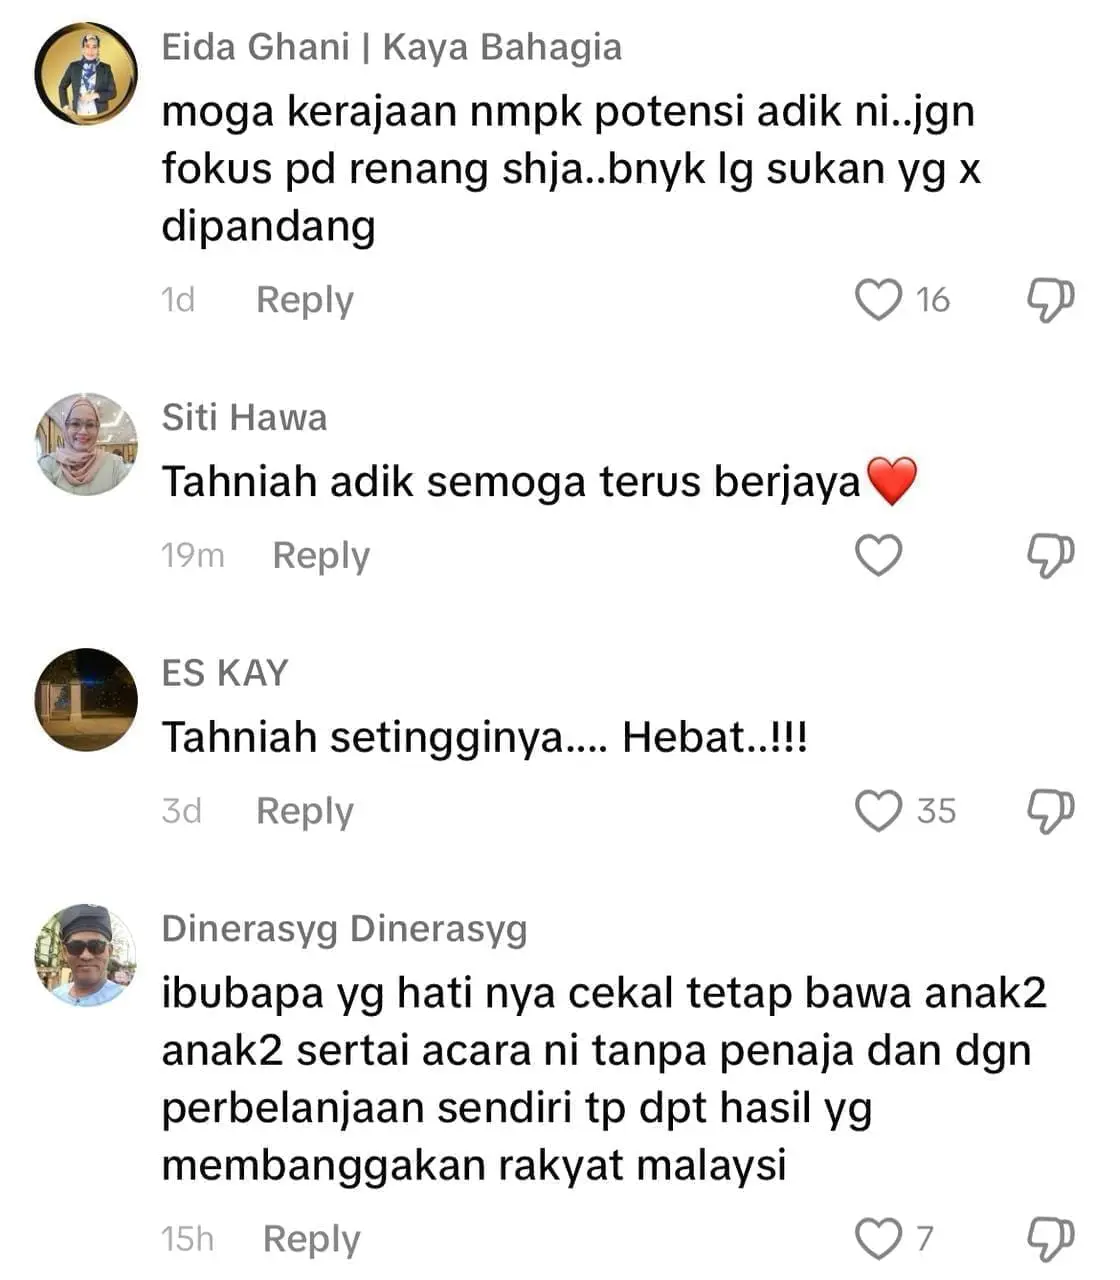Tap thumbs-down on Siti Hawa's comment
The image size is (1120, 1280).
coord(1051,555)
